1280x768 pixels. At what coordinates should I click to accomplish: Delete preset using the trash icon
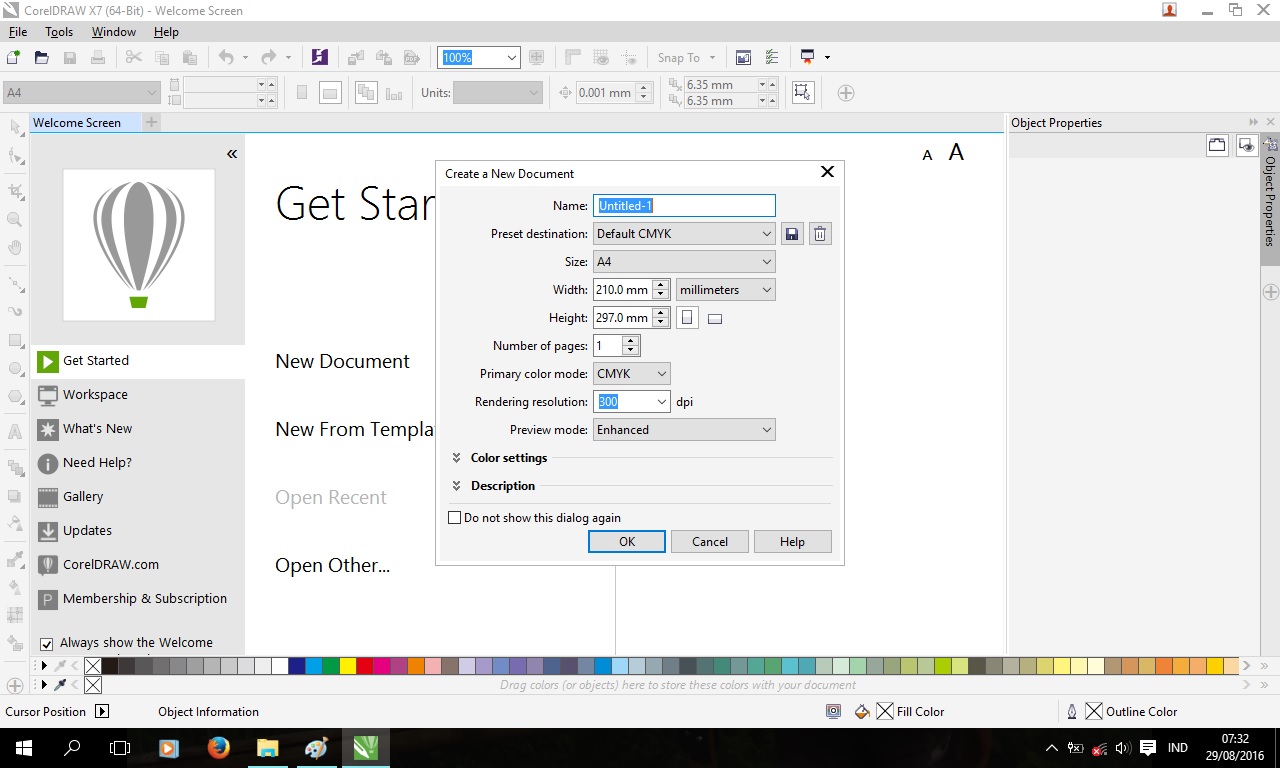point(820,234)
